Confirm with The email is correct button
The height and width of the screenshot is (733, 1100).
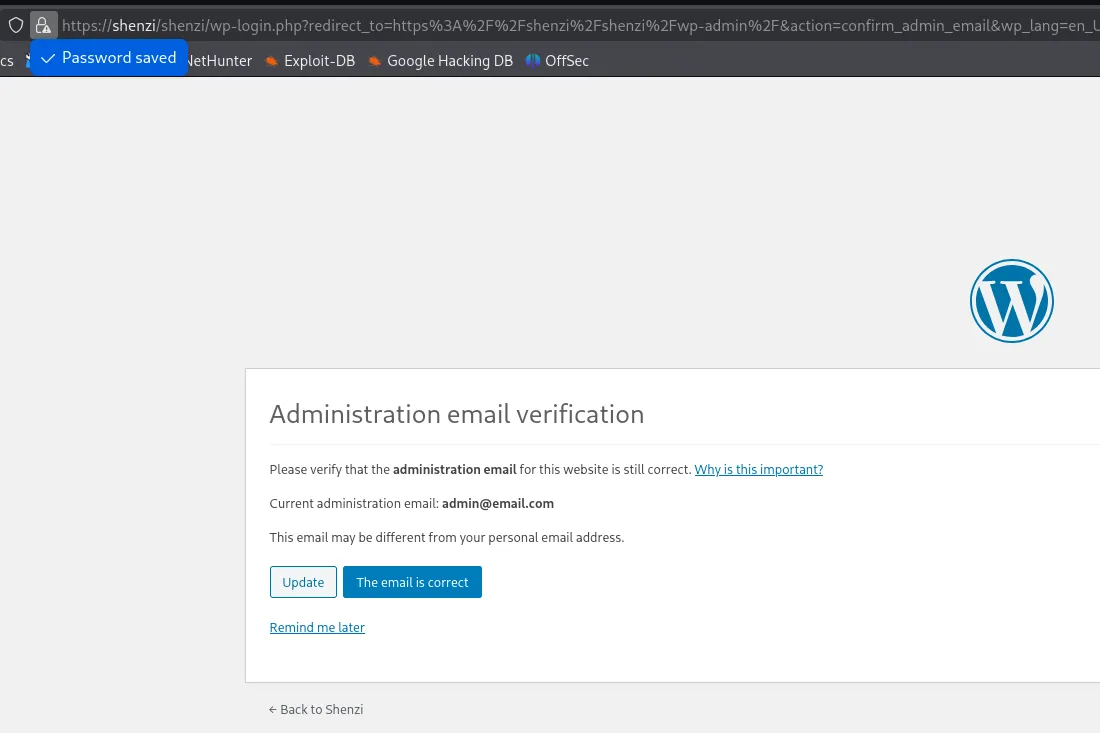(412, 582)
